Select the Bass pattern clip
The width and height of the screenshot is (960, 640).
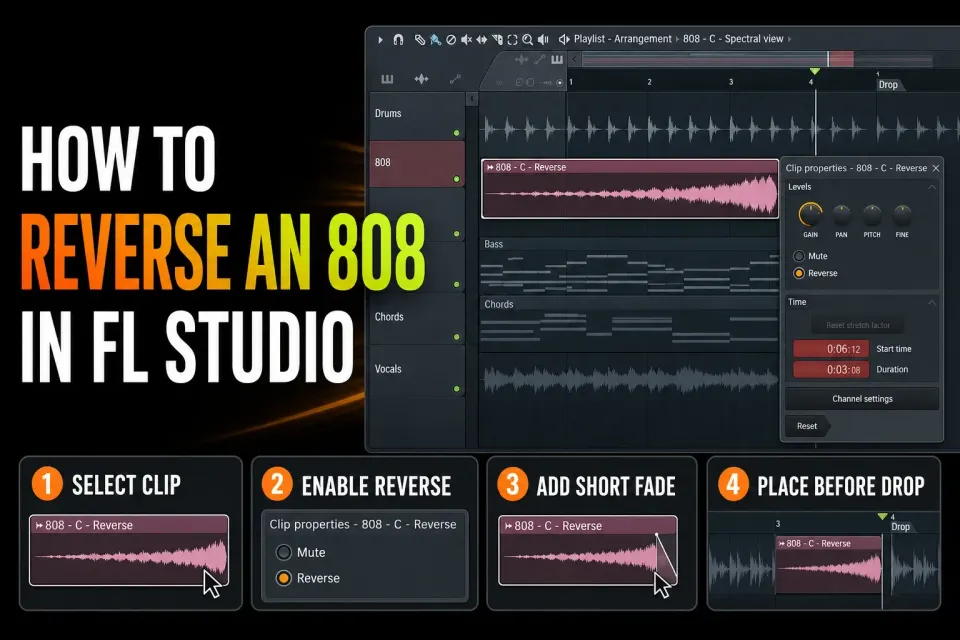(629, 265)
